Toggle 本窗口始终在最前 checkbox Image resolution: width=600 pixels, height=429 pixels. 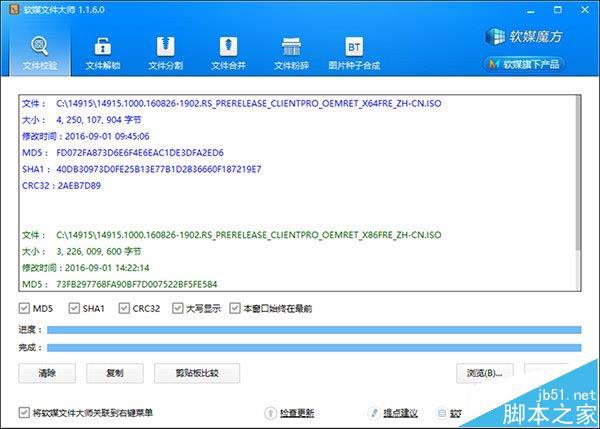point(235,308)
